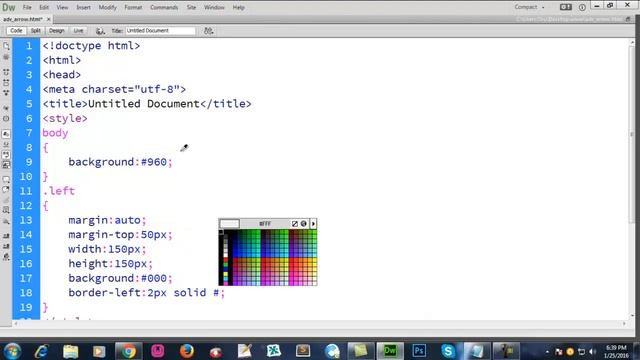Screen dimensions: 640x360
Task: Pick the red swatch in left column
Action: tap(226, 260)
